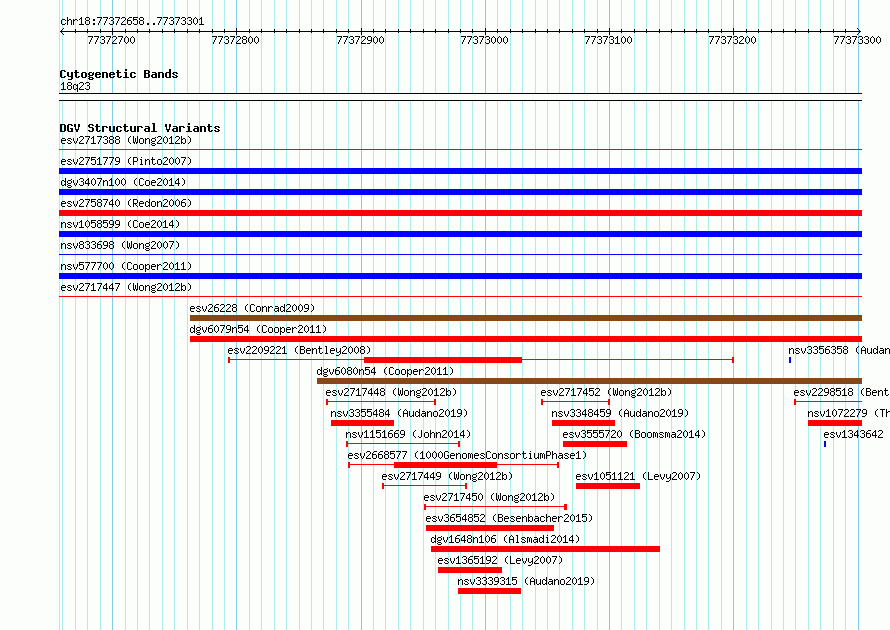The image size is (890, 630).
Task: Select the esv2209221 (Bentley2008) label
Action: tap(299, 350)
